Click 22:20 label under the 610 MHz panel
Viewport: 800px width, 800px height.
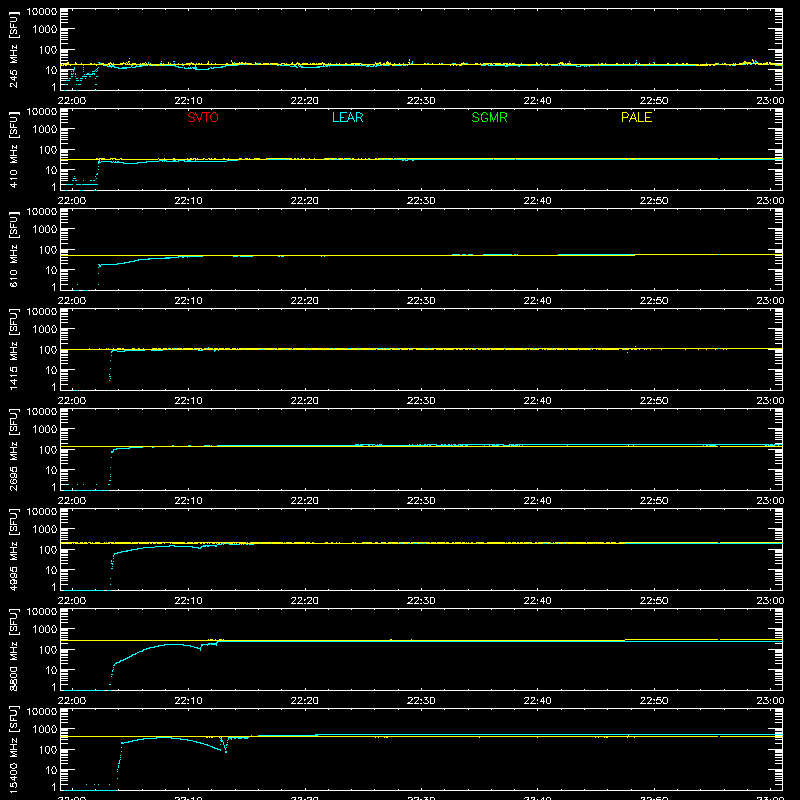(305, 301)
